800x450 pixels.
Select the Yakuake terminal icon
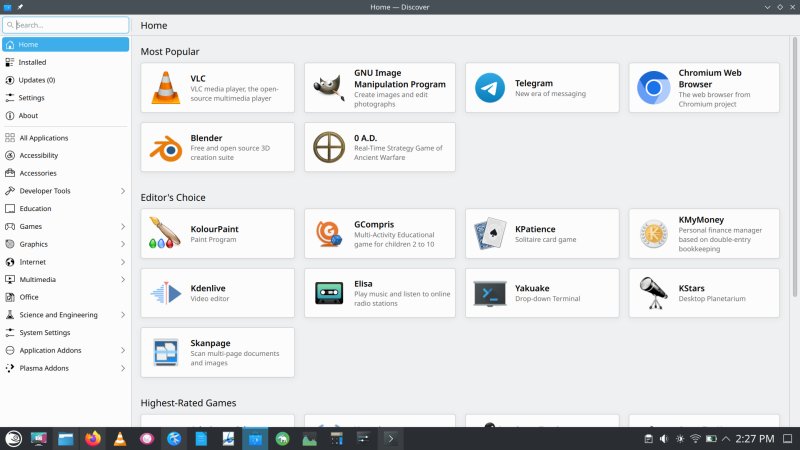click(490, 293)
